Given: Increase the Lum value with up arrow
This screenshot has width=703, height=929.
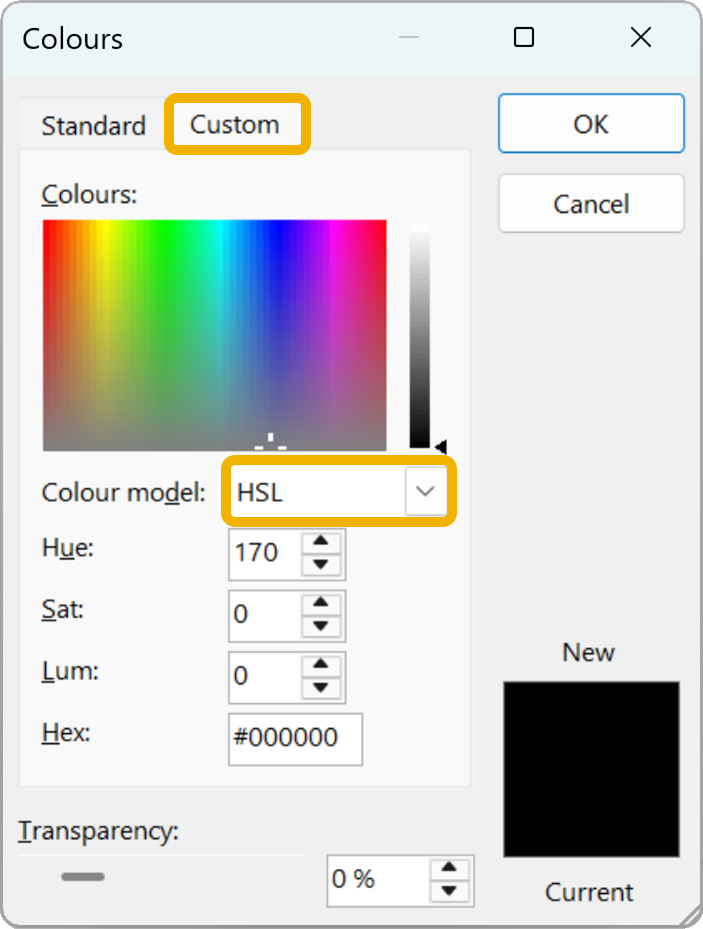Looking at the screenshot, I should click(321, 664).
